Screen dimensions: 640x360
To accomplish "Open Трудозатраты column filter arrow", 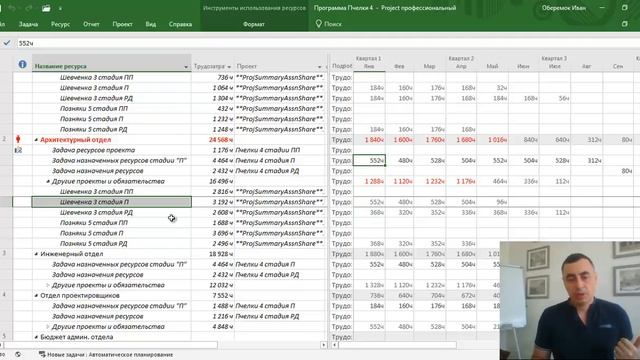I will 229,67.
